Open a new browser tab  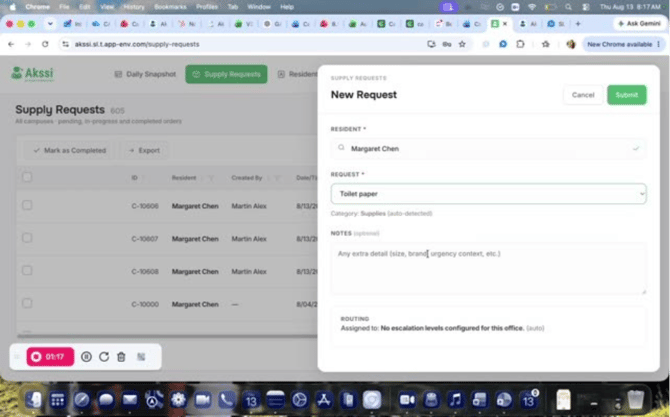[x=578, y=24]
